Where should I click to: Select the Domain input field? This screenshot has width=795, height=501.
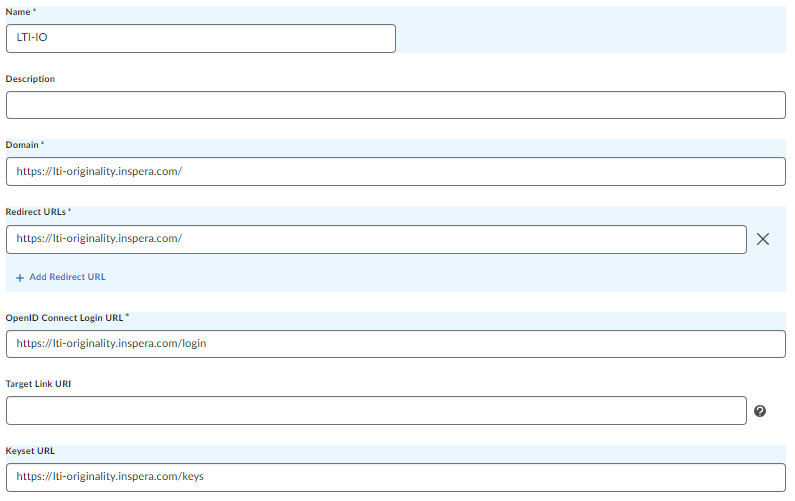pyautogui.click(x=396, y=171)
